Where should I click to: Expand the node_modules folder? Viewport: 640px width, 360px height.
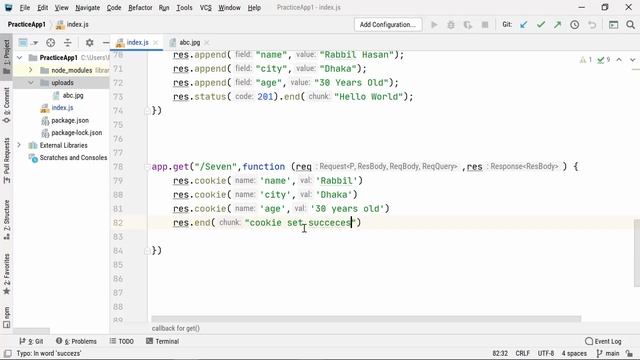(31, 70)
